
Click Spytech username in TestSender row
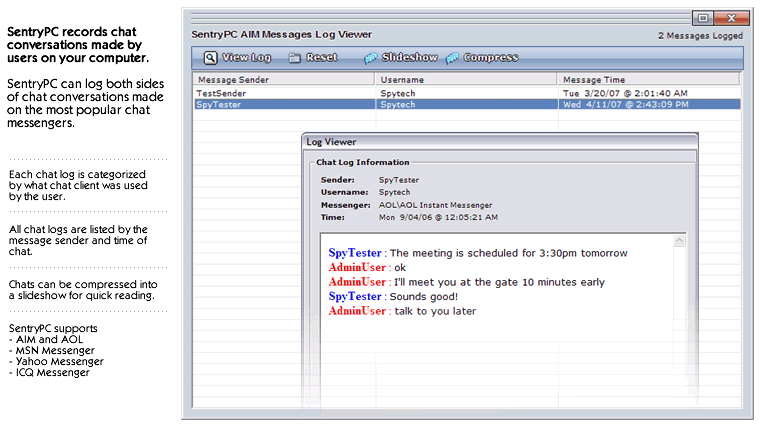click(397, 93)
